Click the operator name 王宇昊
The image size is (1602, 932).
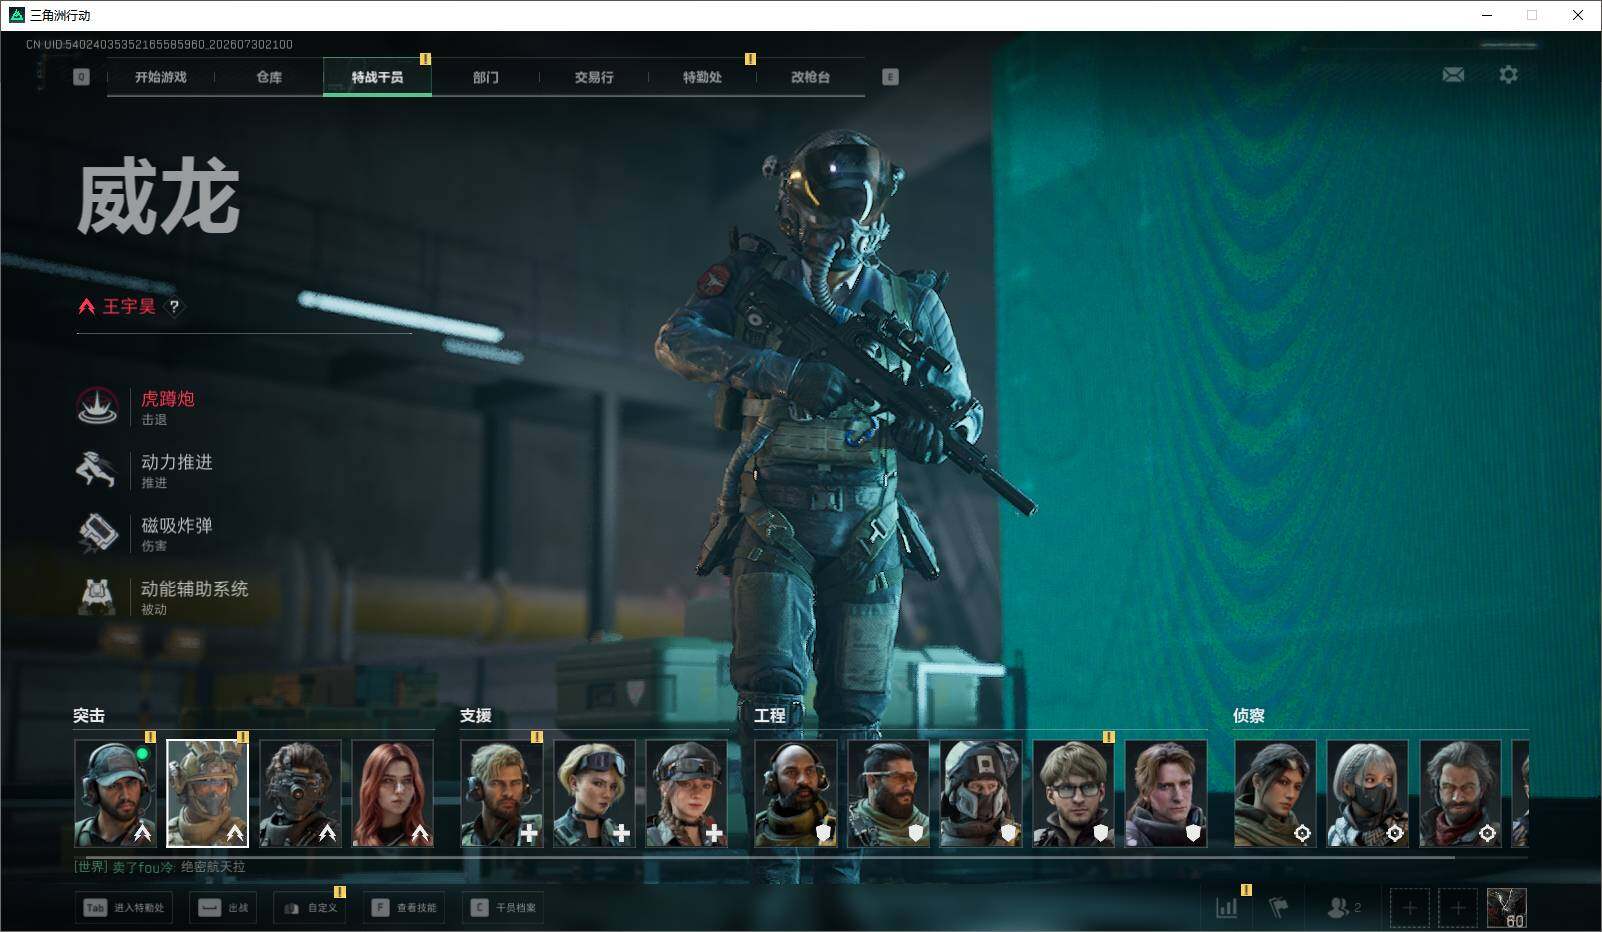pos(129,307)
